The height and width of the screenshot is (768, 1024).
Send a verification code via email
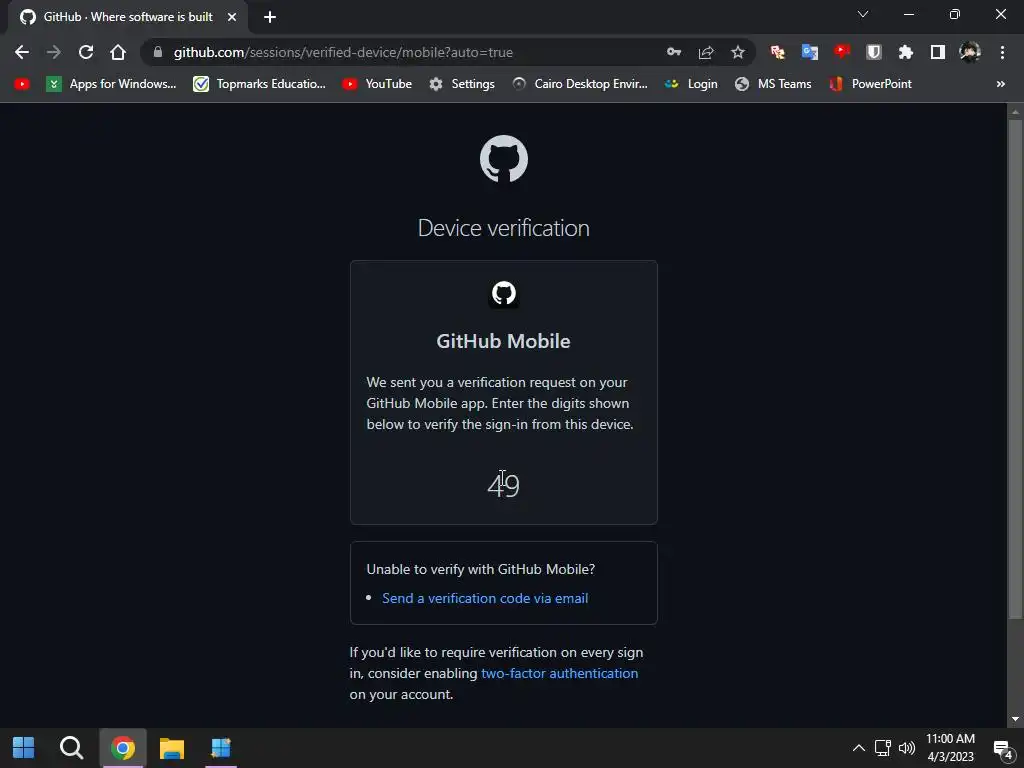pyautogui.click(x=485, y=598)
